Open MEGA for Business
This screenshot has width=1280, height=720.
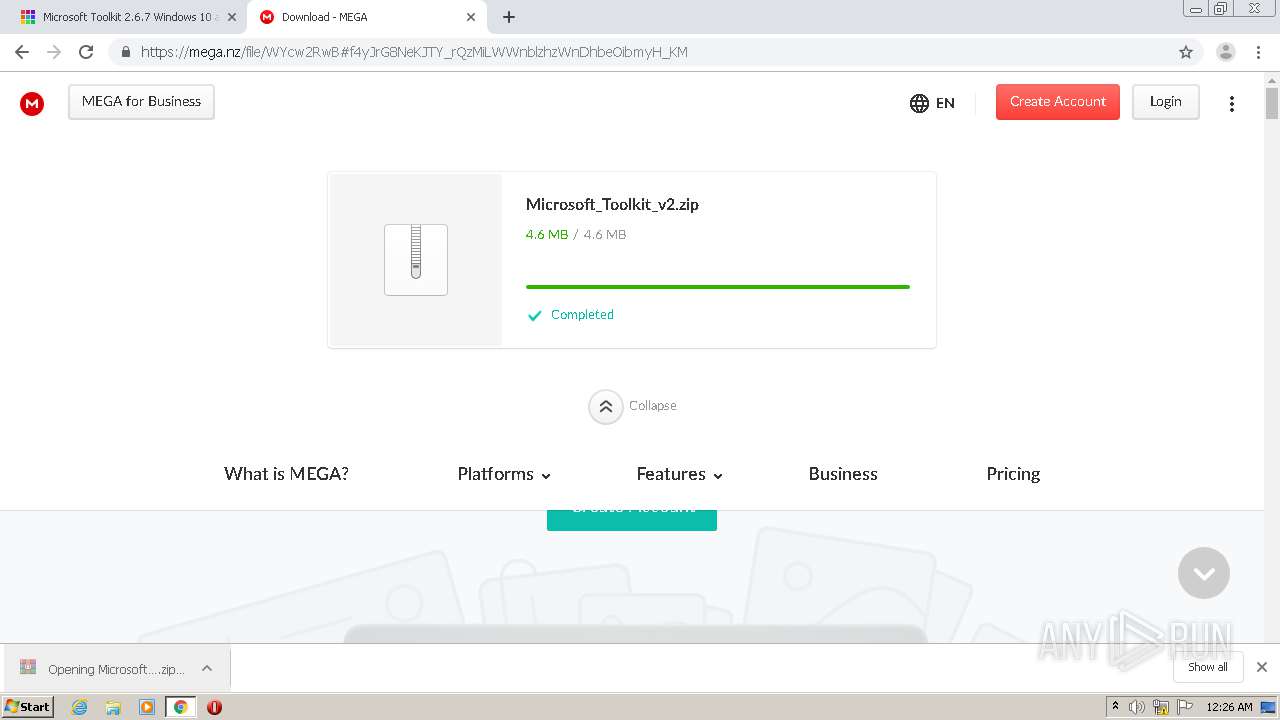click(141, 102)
